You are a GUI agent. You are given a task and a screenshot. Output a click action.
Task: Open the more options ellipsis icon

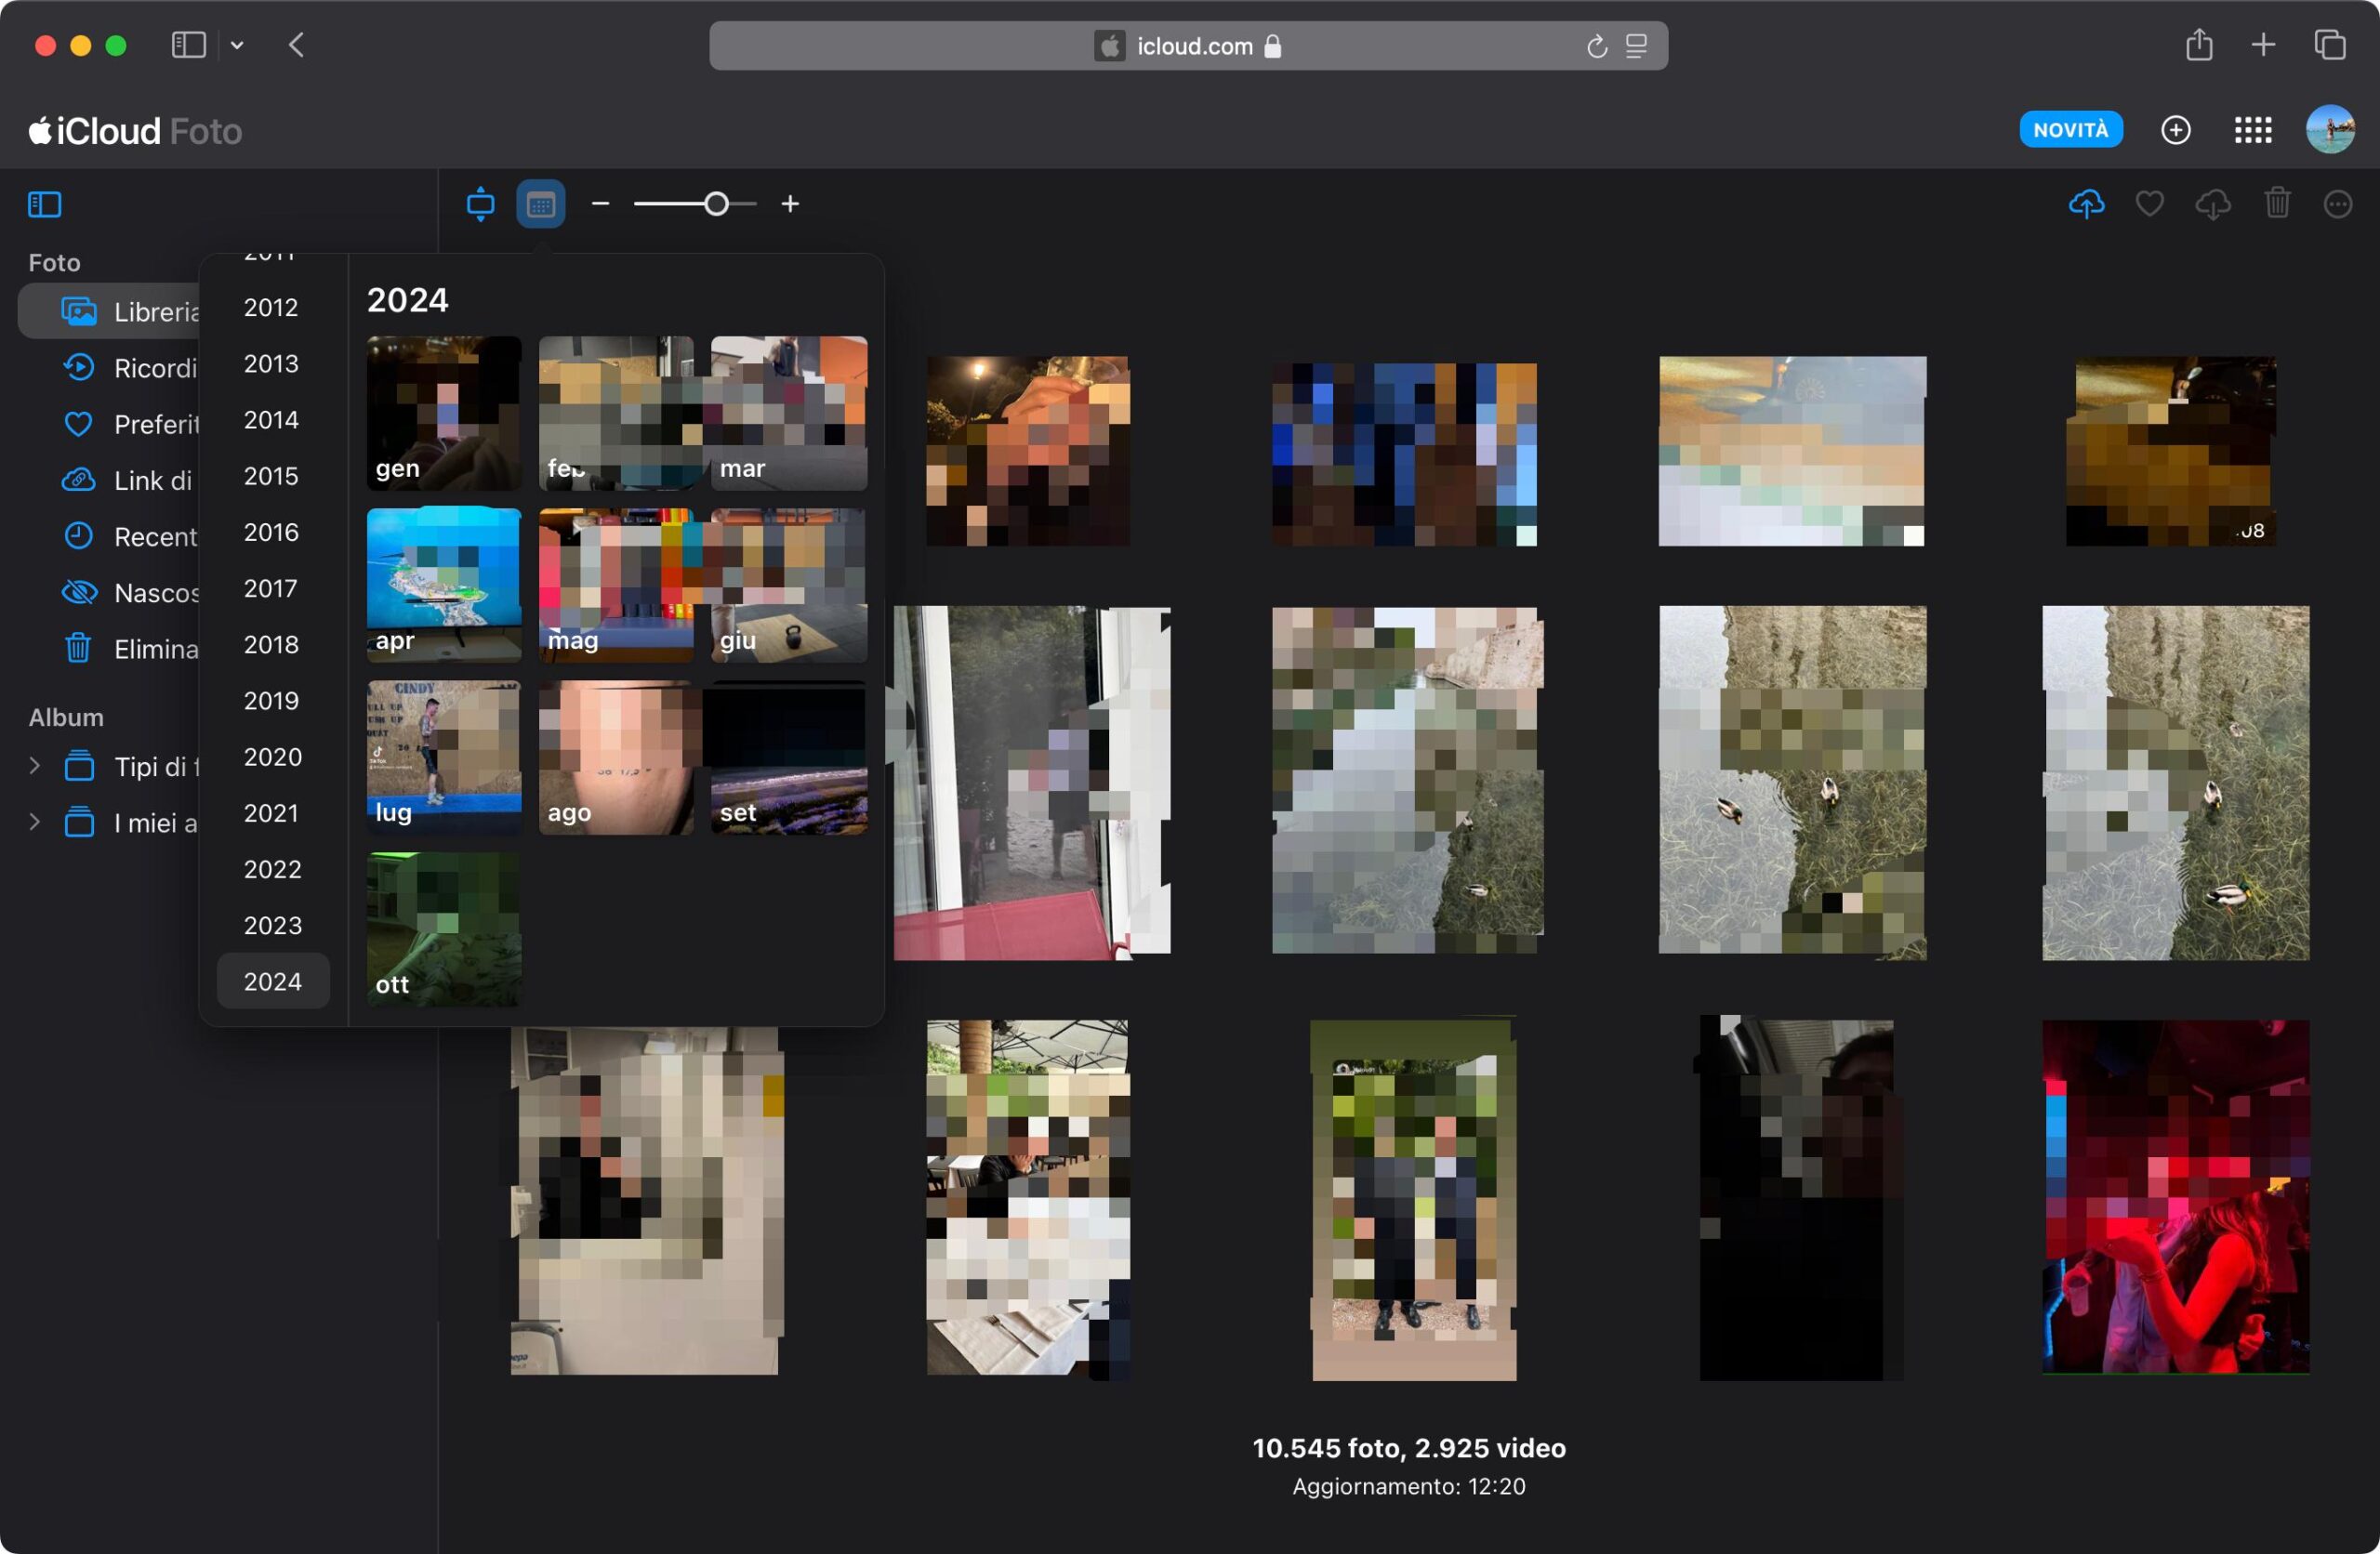pos(2337,204)
